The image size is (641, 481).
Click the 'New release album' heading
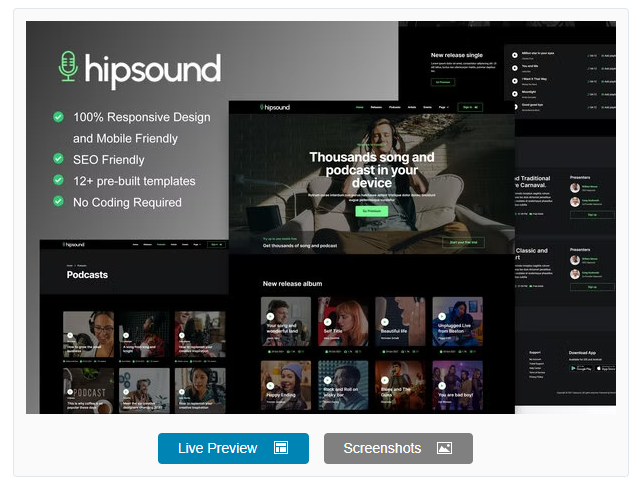coord(292,284)
